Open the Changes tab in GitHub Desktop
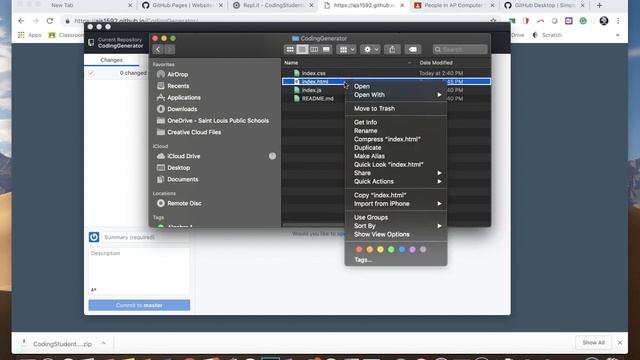 111,60
